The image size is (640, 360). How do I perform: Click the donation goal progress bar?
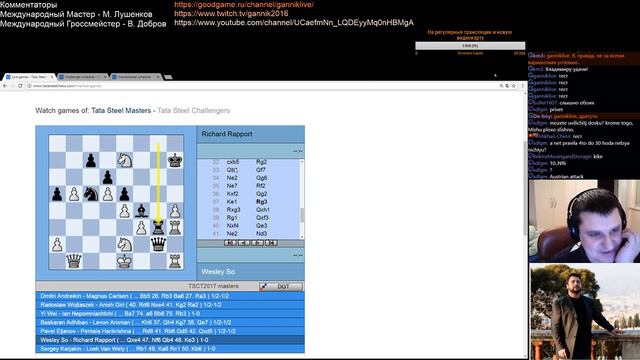(470, 46)
